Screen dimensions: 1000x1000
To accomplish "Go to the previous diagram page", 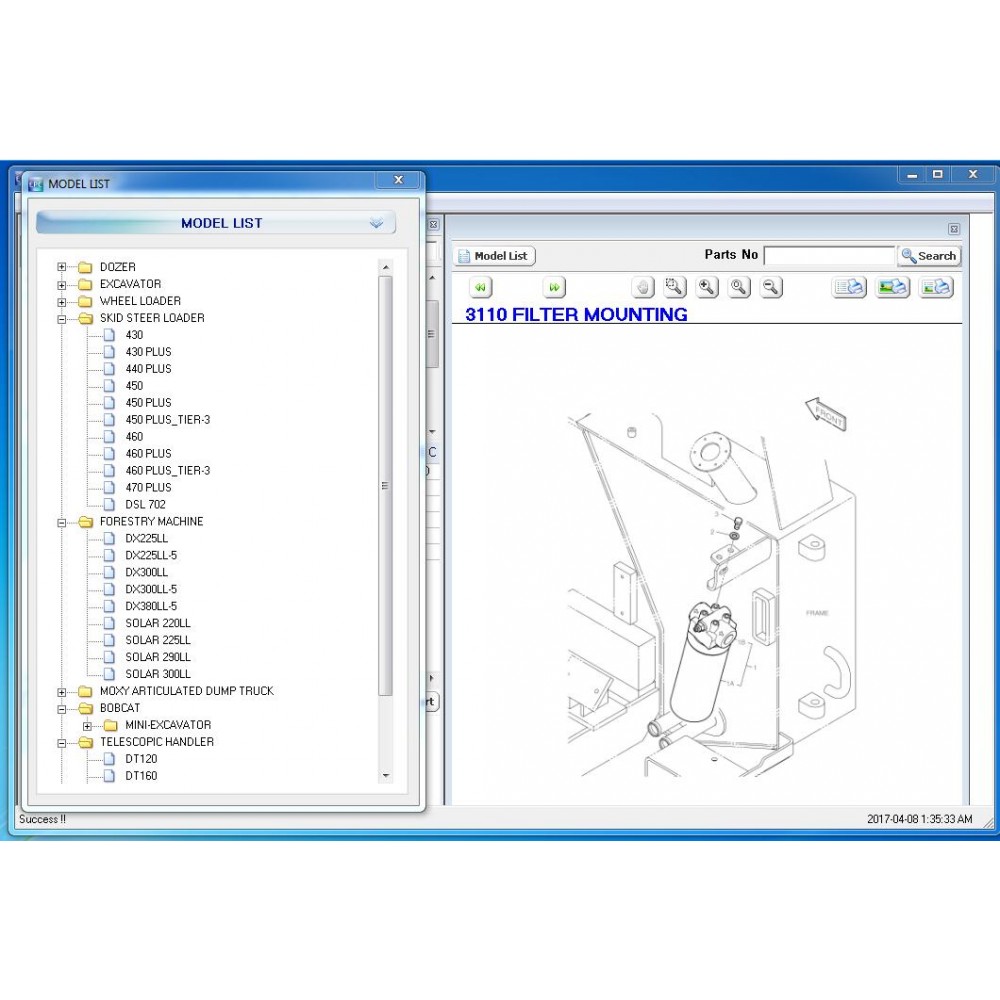I will (481, 288).
